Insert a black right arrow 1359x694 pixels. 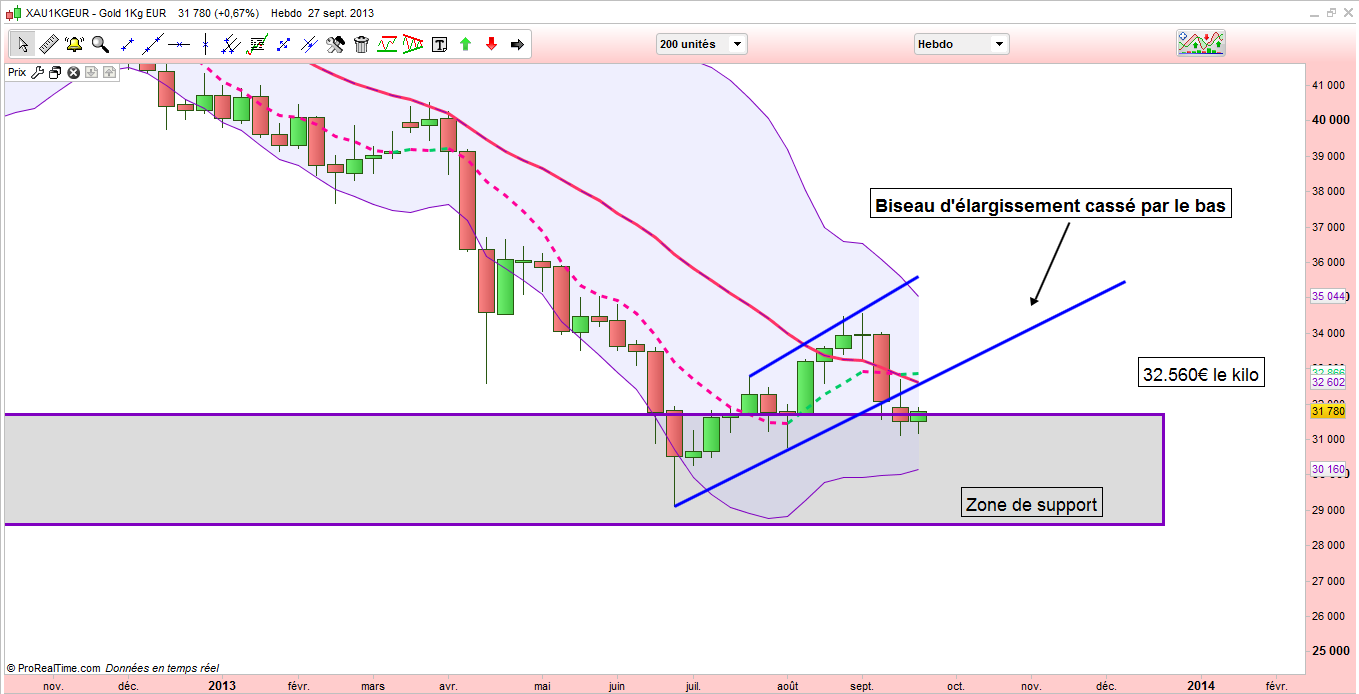[x=517, y=44]
